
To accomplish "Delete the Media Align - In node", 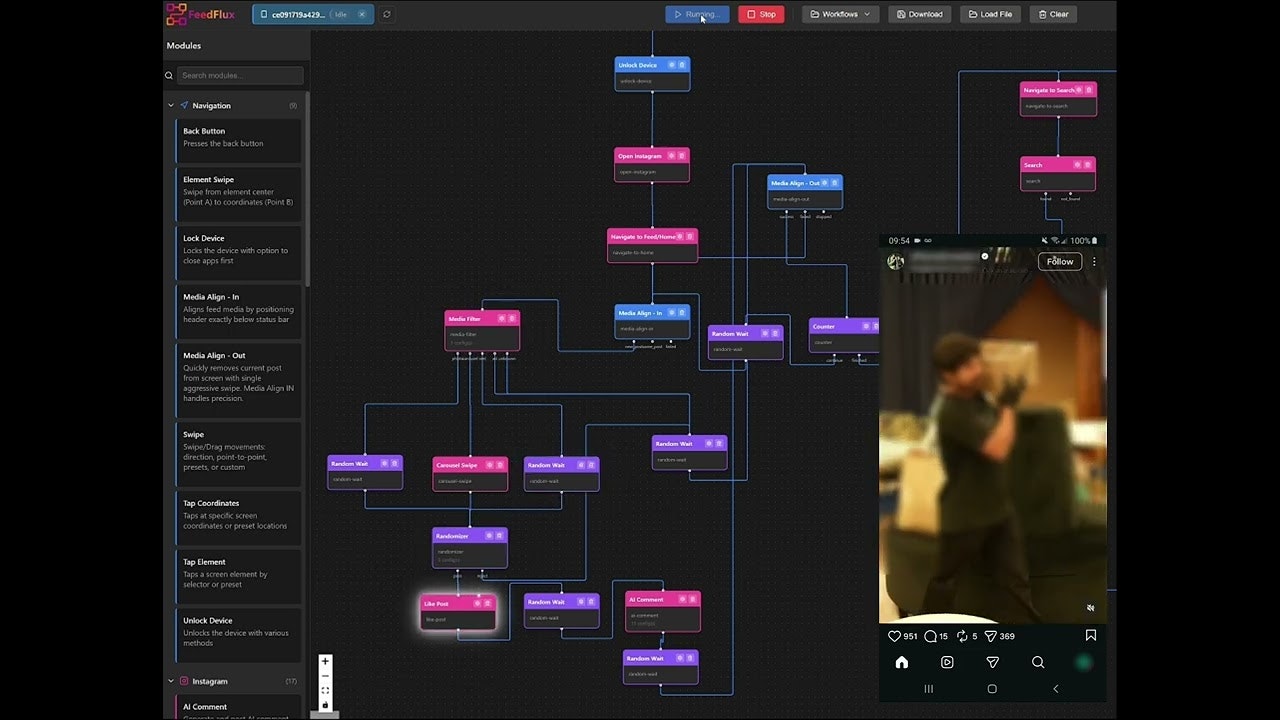I will (x=682, y=313).
